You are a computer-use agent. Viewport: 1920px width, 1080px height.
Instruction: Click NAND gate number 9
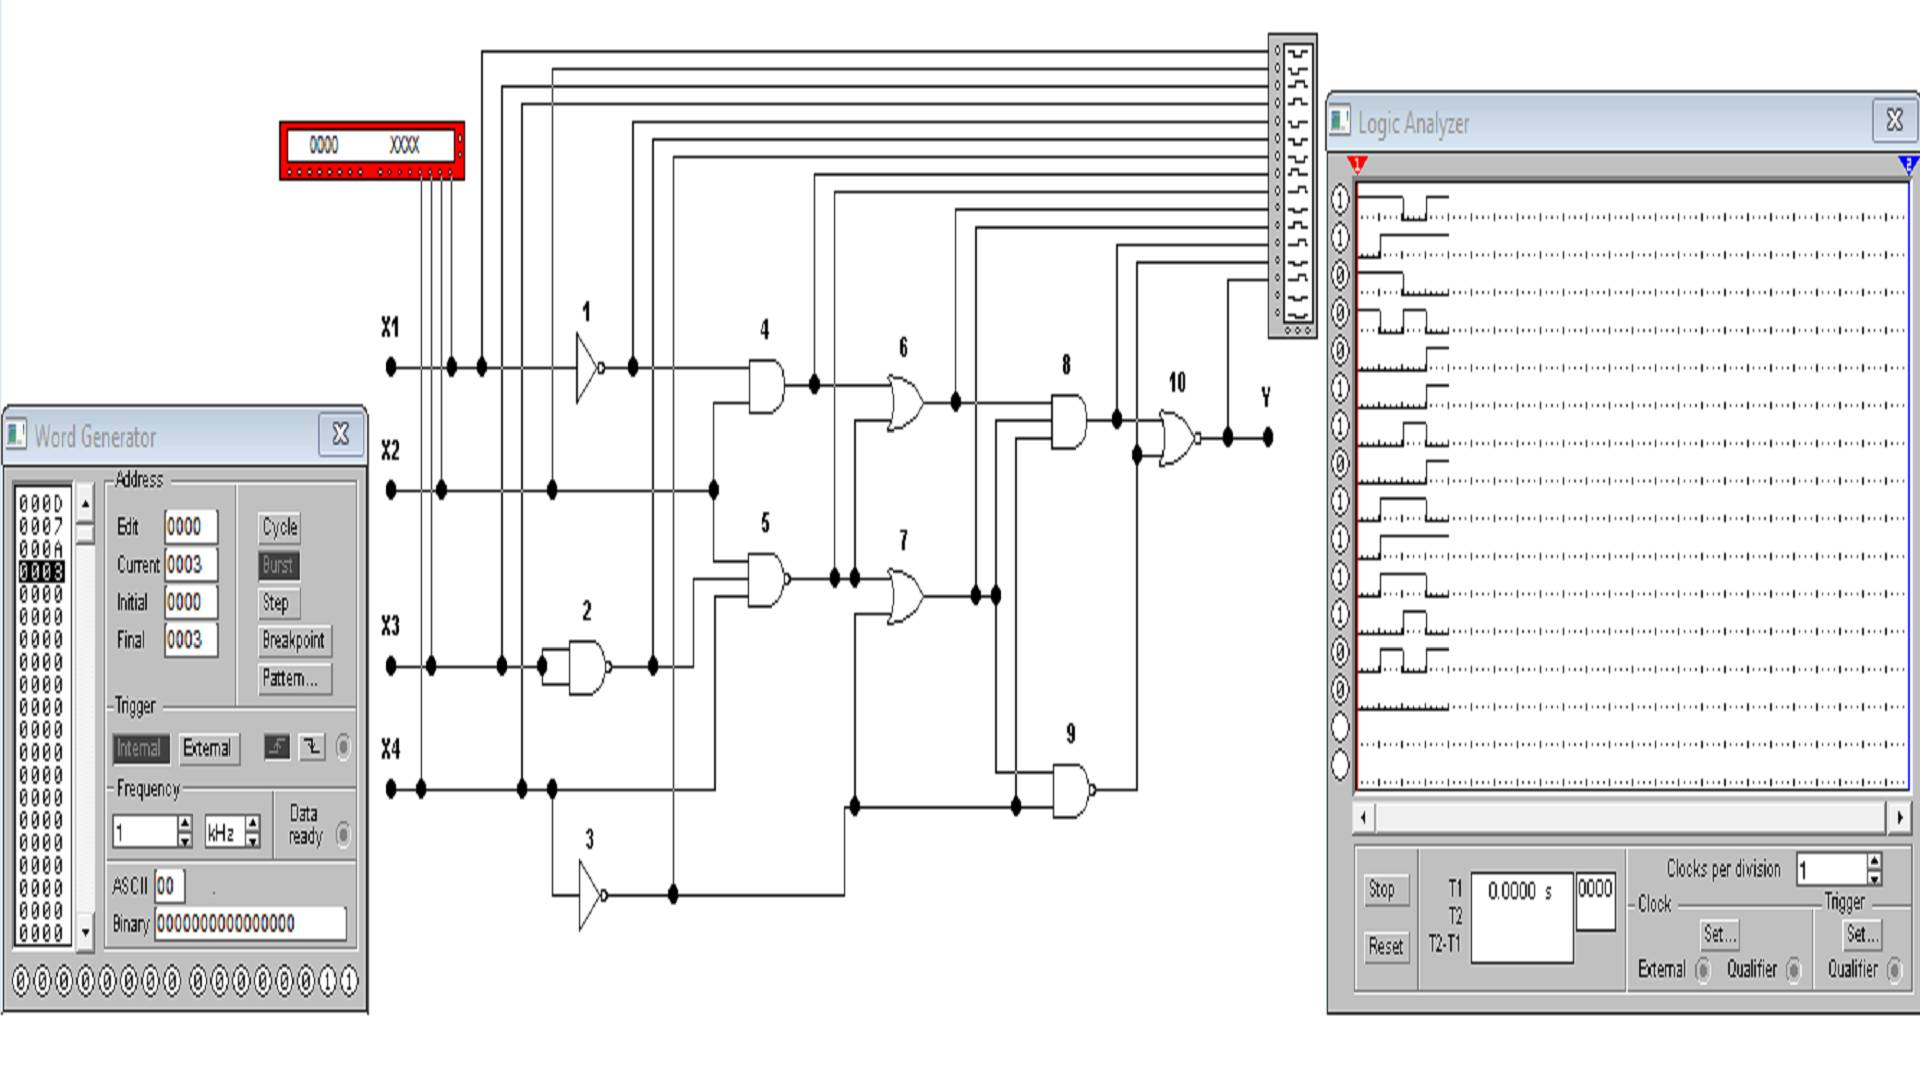[x=1072, y=790]
